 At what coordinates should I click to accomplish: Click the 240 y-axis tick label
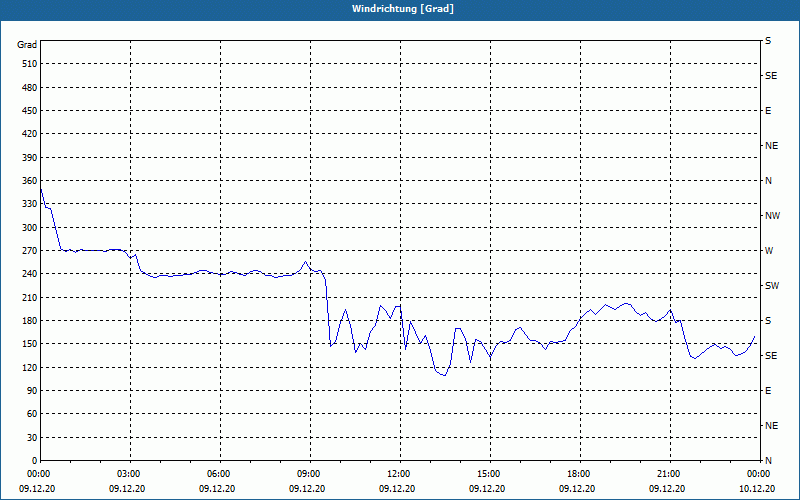[x=30, y=274]
